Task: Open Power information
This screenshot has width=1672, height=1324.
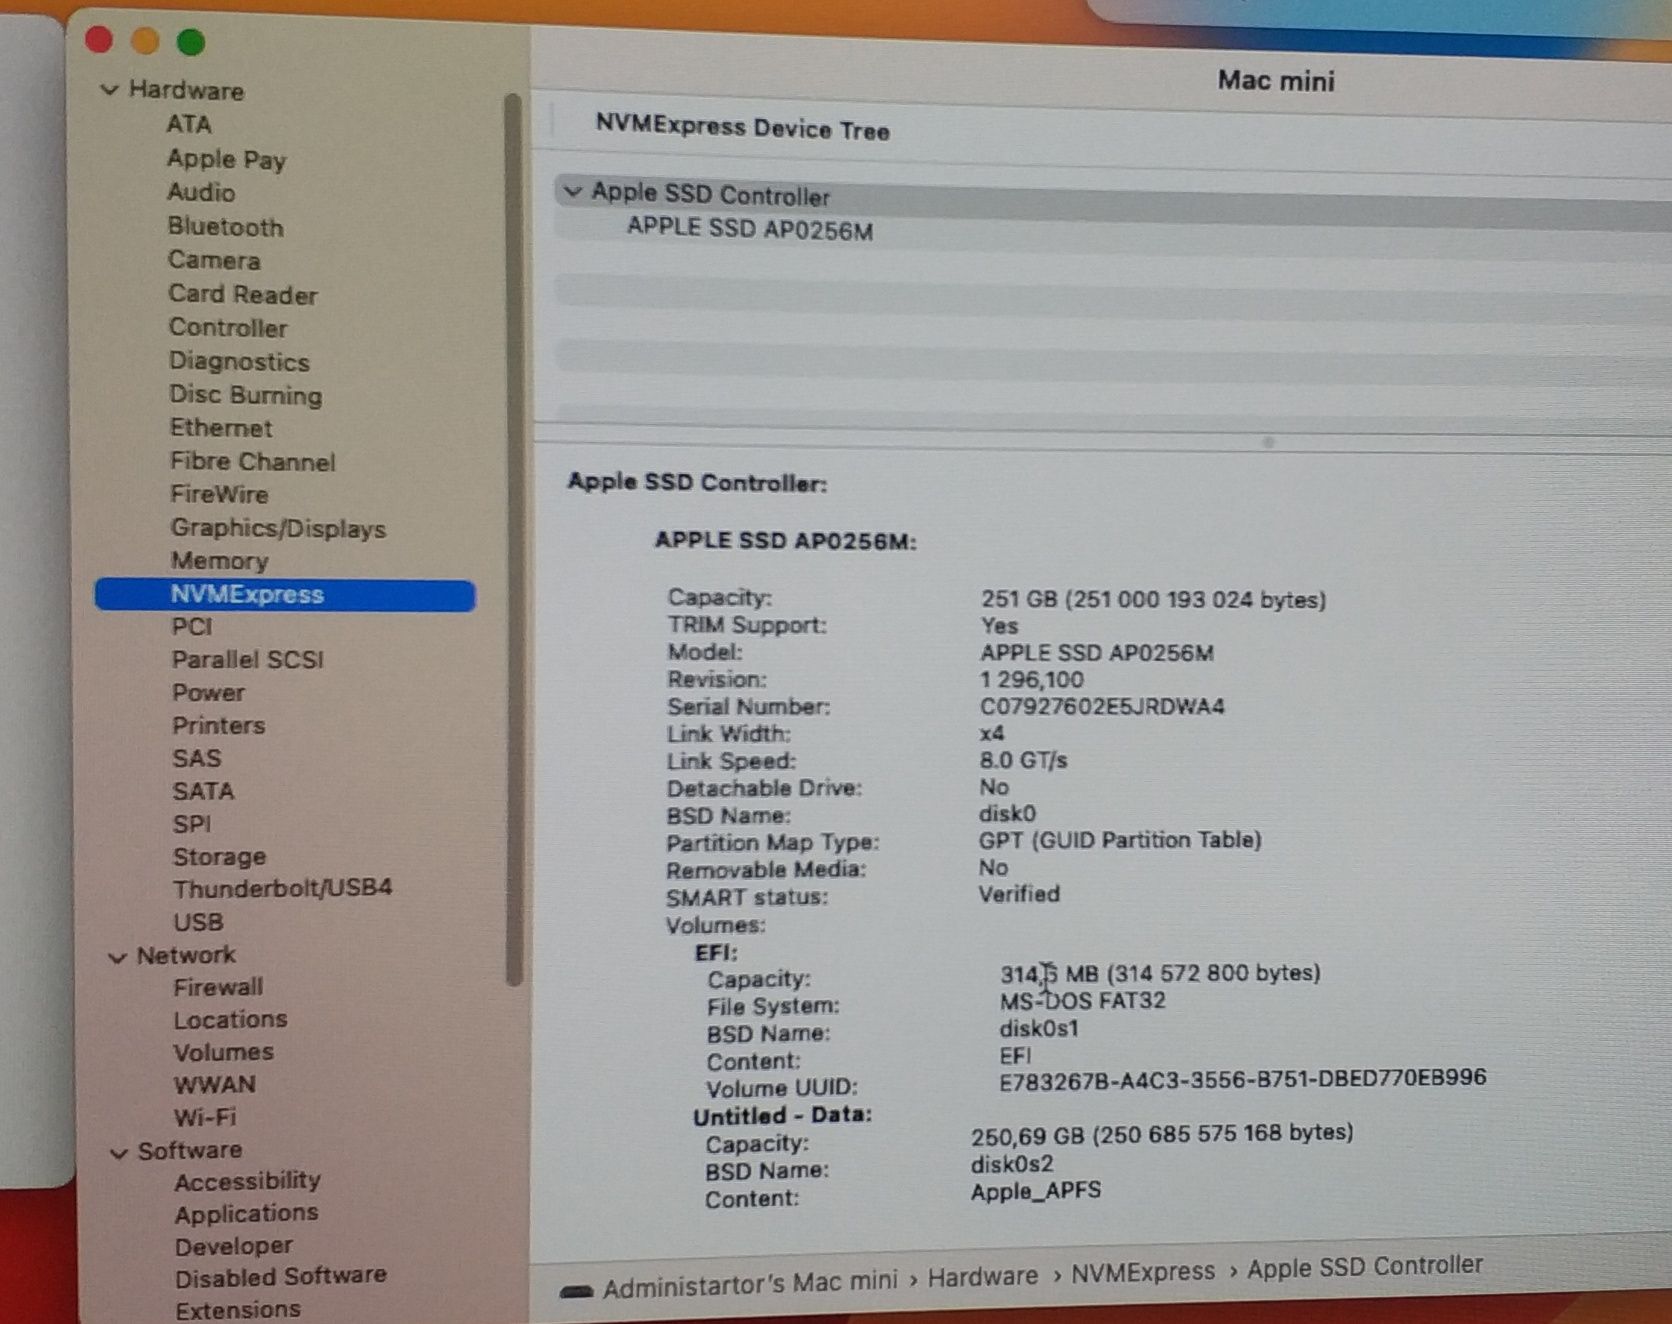Action: [x=208, y=693]
